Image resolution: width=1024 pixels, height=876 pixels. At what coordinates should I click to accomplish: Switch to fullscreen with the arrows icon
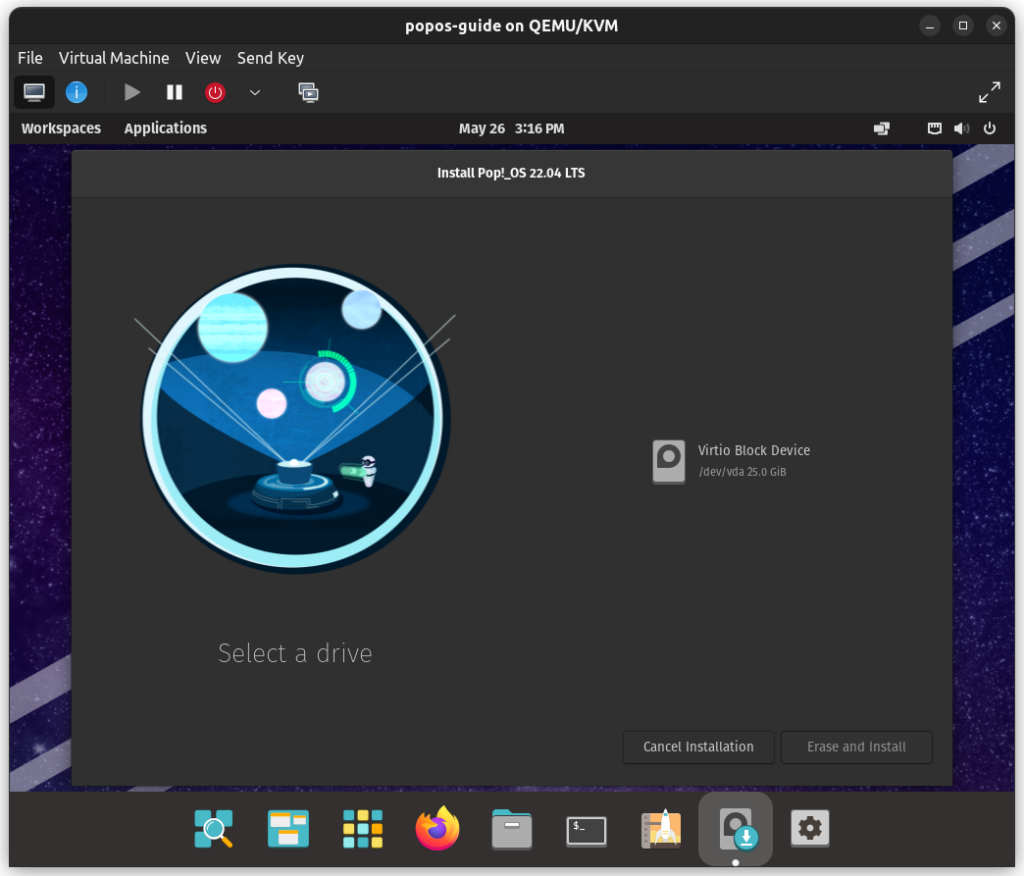(989, 92)
